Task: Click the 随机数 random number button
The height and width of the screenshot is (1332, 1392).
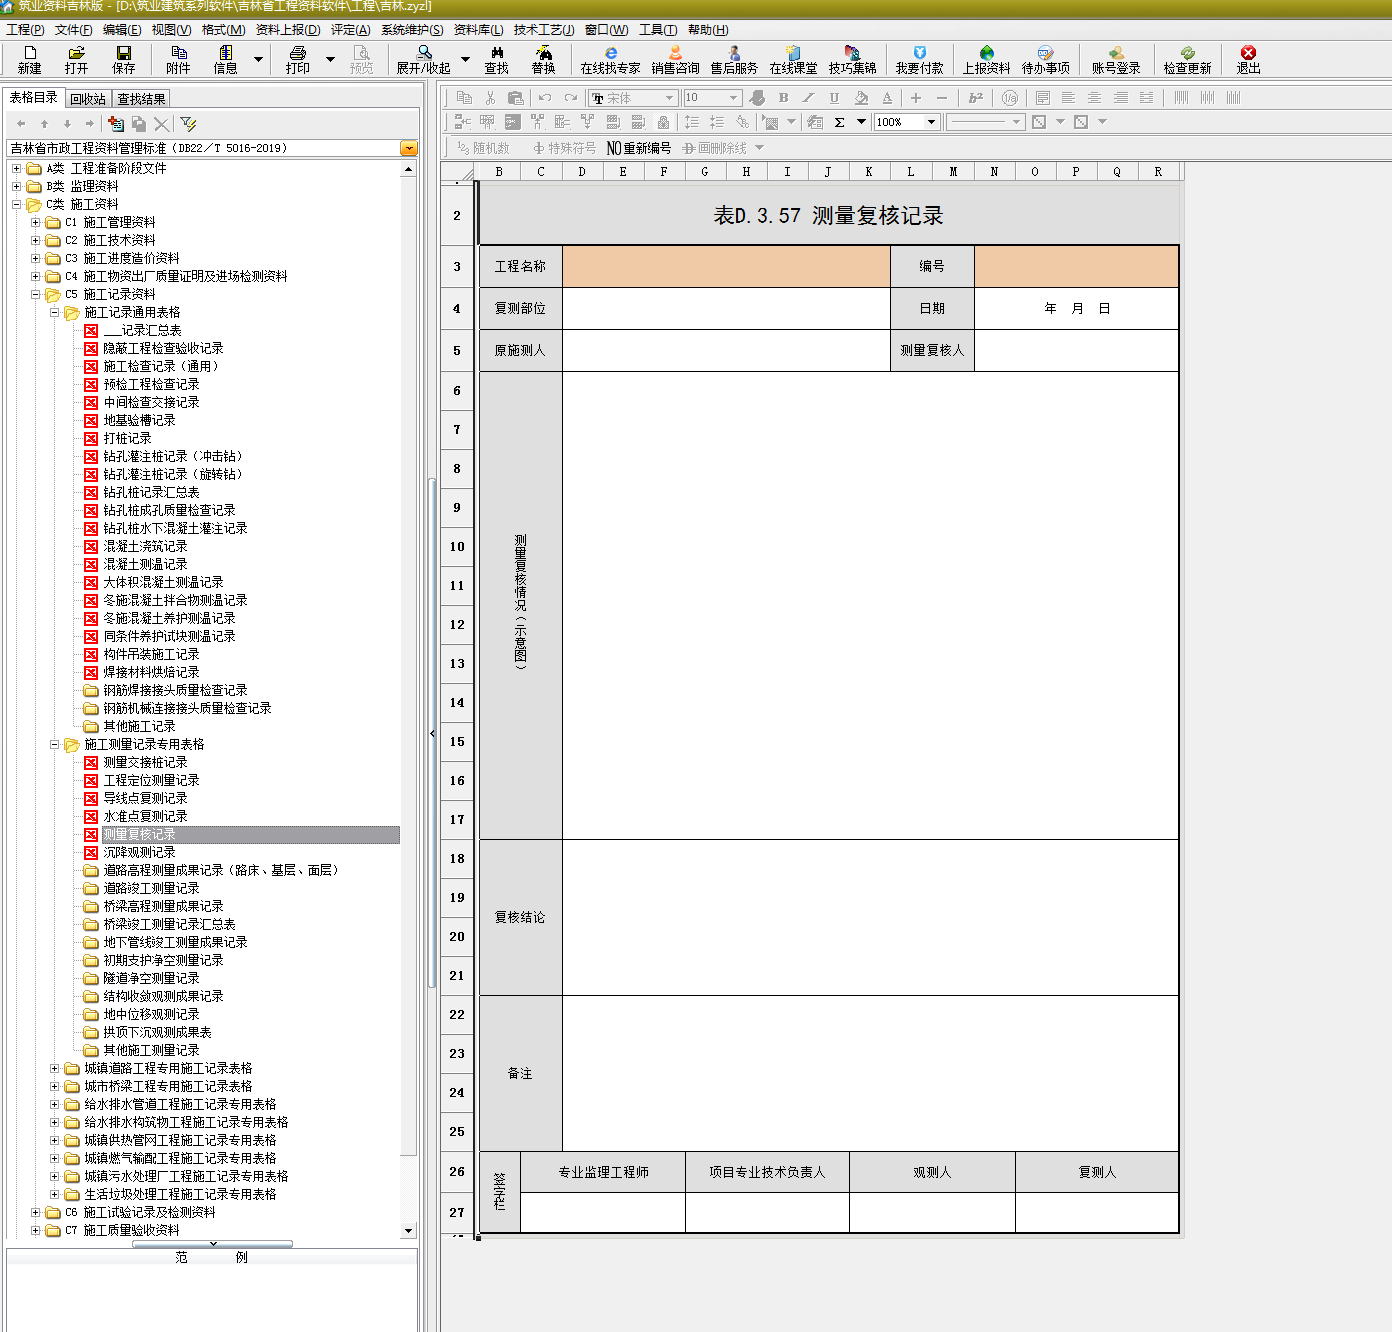Action: [x=483, y=148]
